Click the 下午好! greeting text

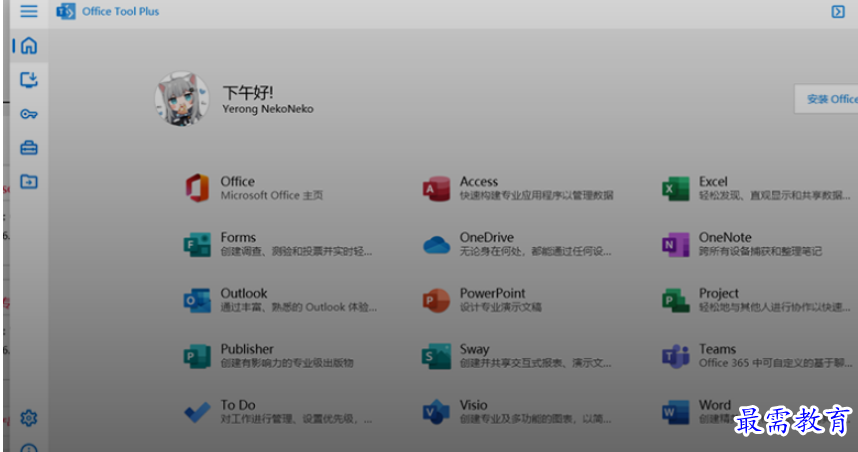(248, 92)
